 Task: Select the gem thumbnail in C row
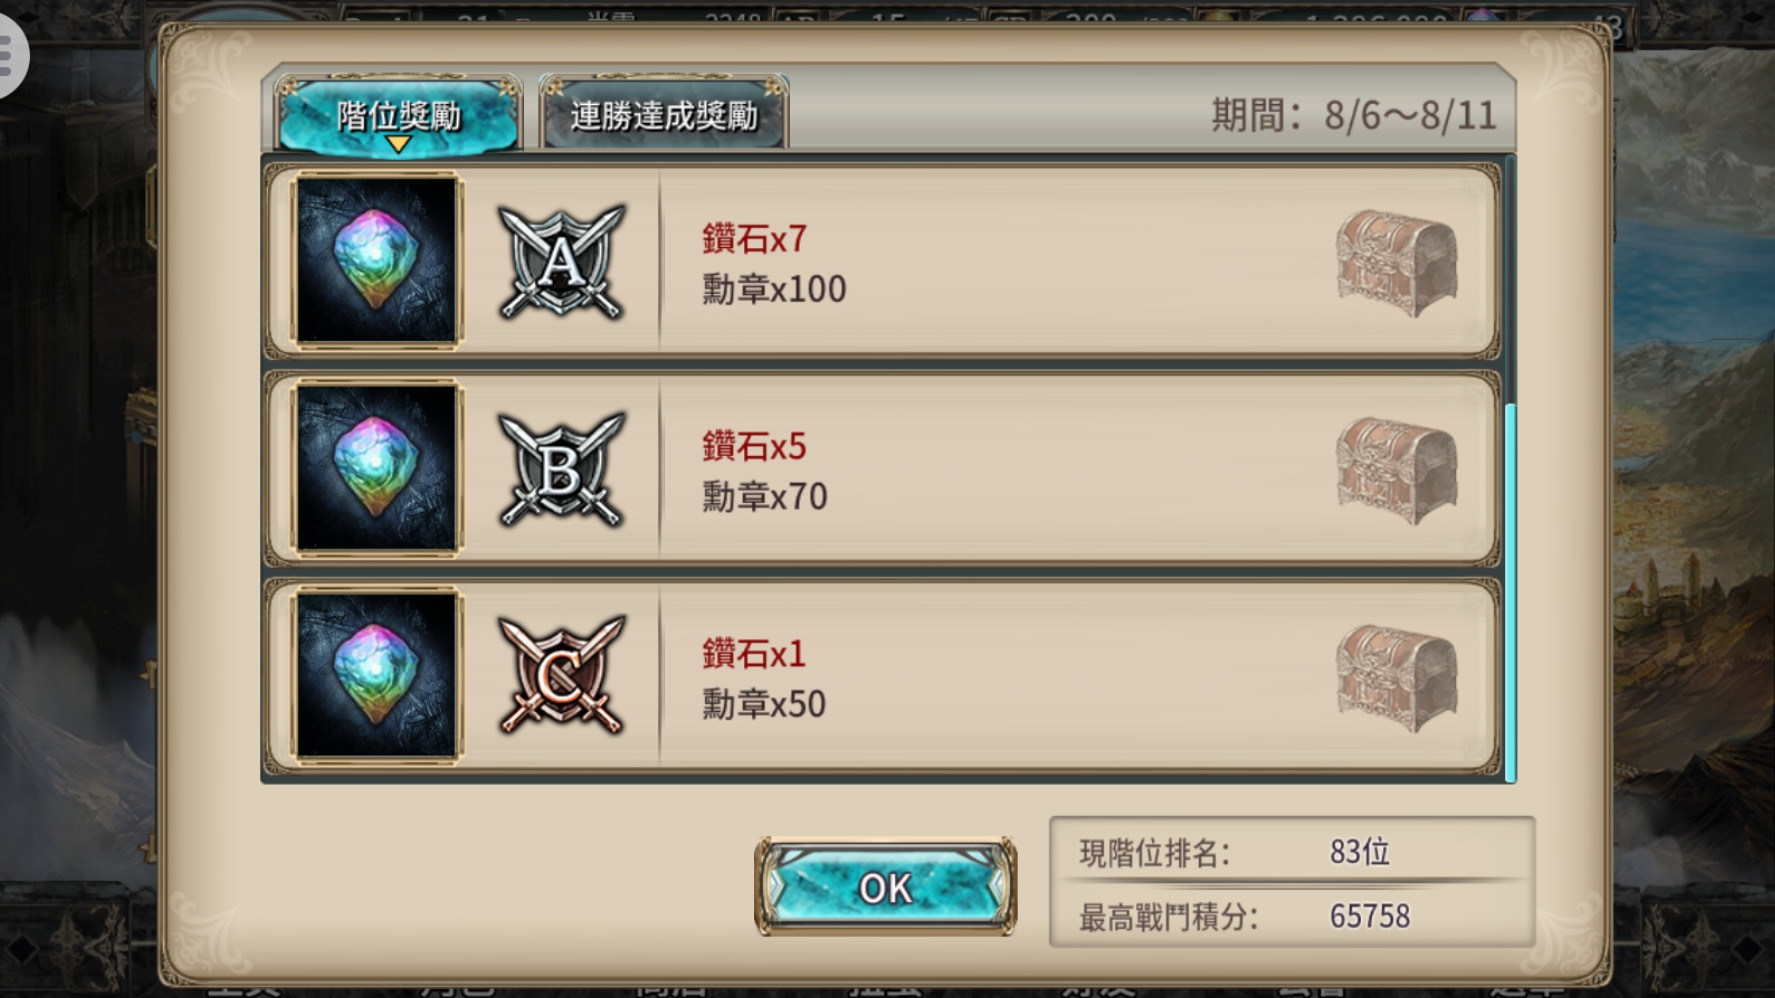pos(377,676)
